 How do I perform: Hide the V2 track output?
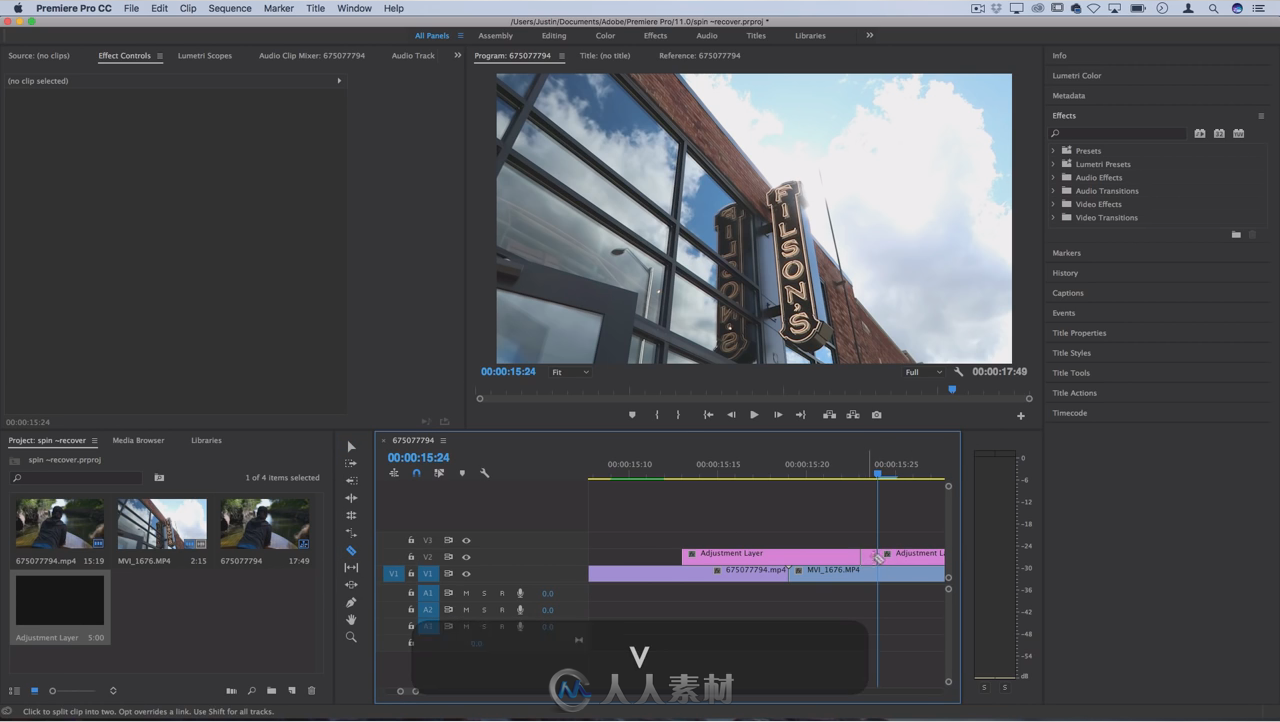tap(466, 557)
